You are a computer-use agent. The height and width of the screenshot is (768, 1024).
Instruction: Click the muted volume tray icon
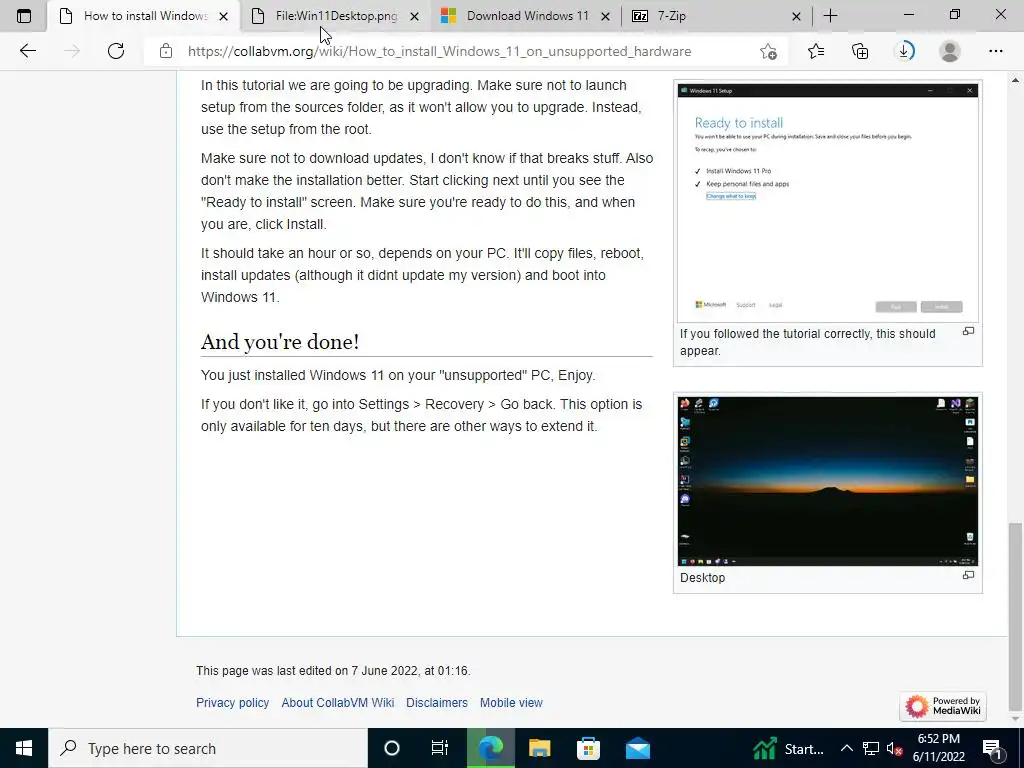click(x=894, y=748)
